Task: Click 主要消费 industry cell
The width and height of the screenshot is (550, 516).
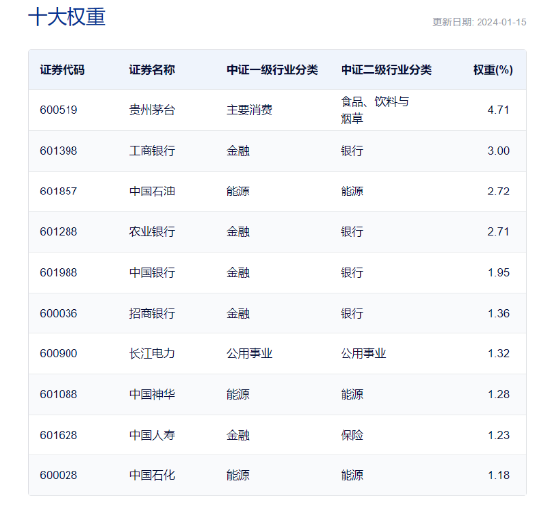Action: coord(249,110)
